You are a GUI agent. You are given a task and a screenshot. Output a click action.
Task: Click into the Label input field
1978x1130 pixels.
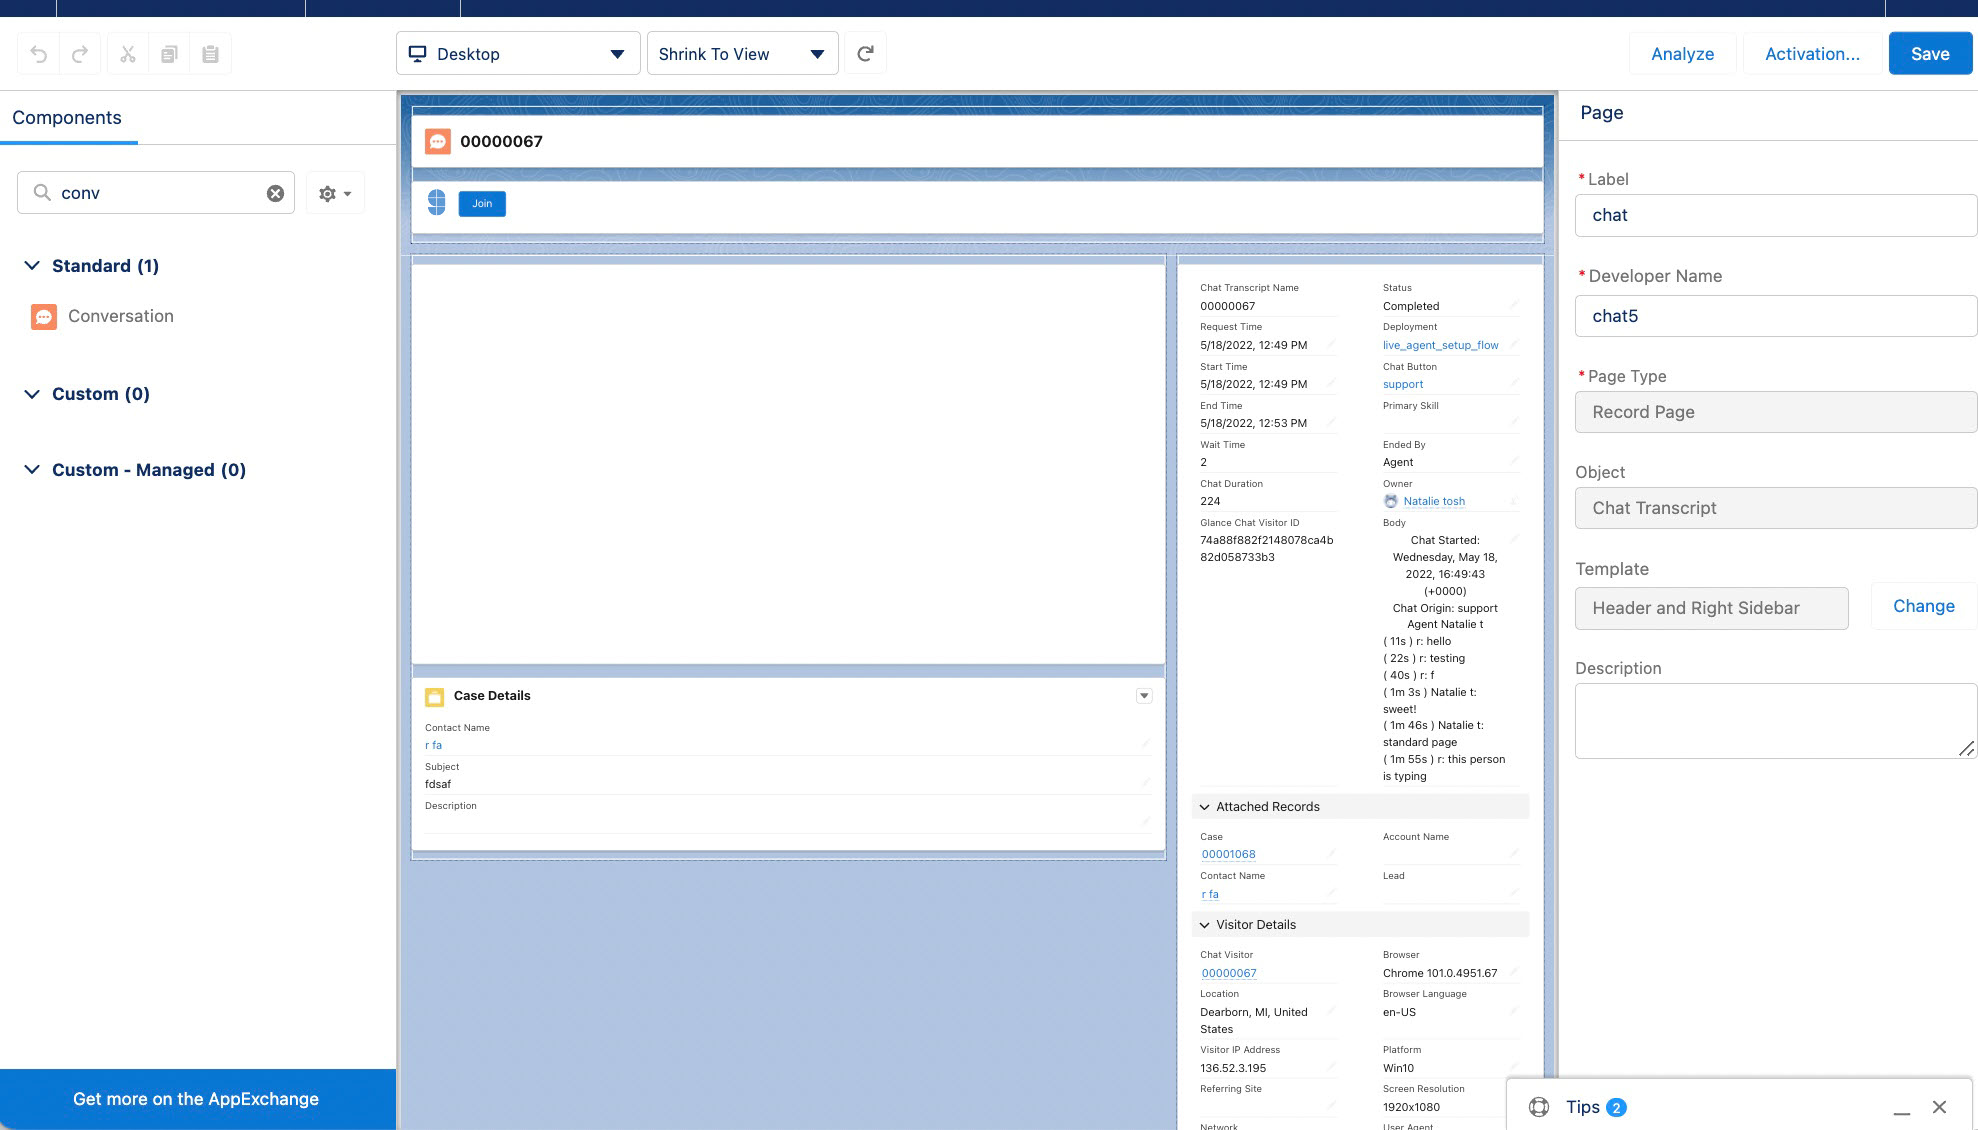pyautogui.click(x=1775, y=215)
